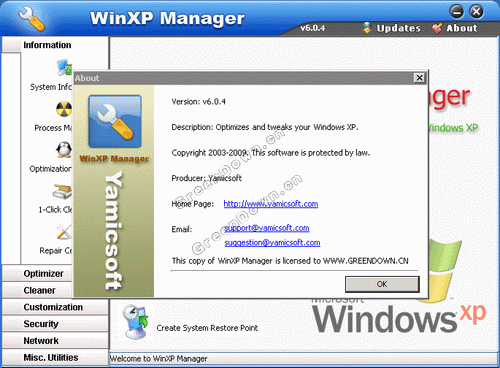Viewport: 500px width, 368px height.
Task: Click the Version: v6.0.4 text
Action: click(199, 102)
